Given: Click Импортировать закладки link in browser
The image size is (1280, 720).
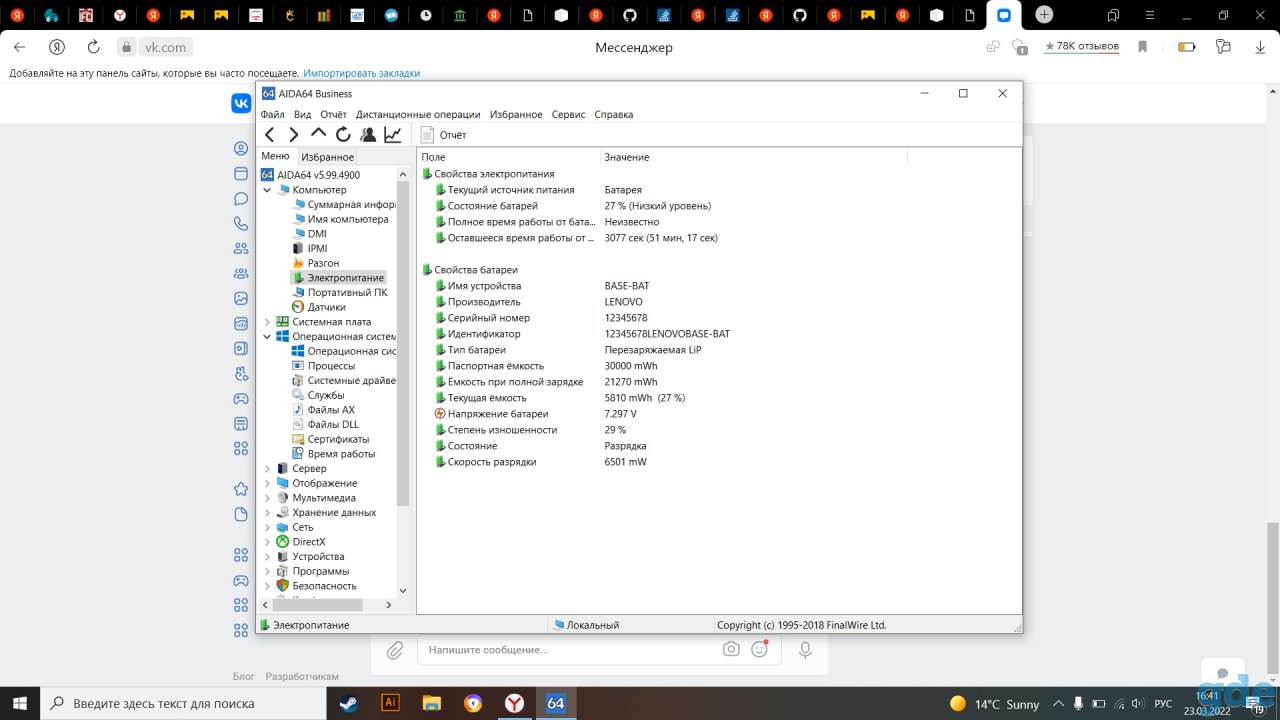Looking at the screenshot, I should coord(362,73).
